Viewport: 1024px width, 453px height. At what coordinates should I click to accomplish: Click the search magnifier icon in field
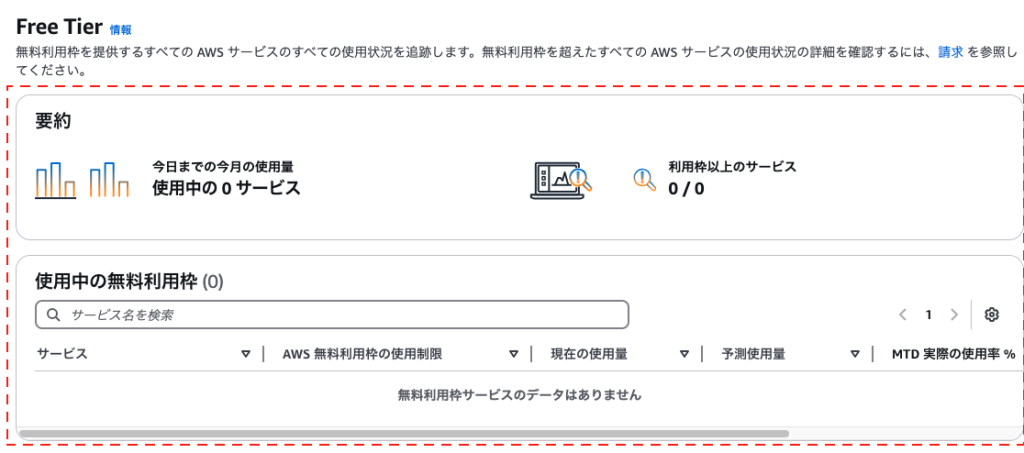click(x=54, y=315)
